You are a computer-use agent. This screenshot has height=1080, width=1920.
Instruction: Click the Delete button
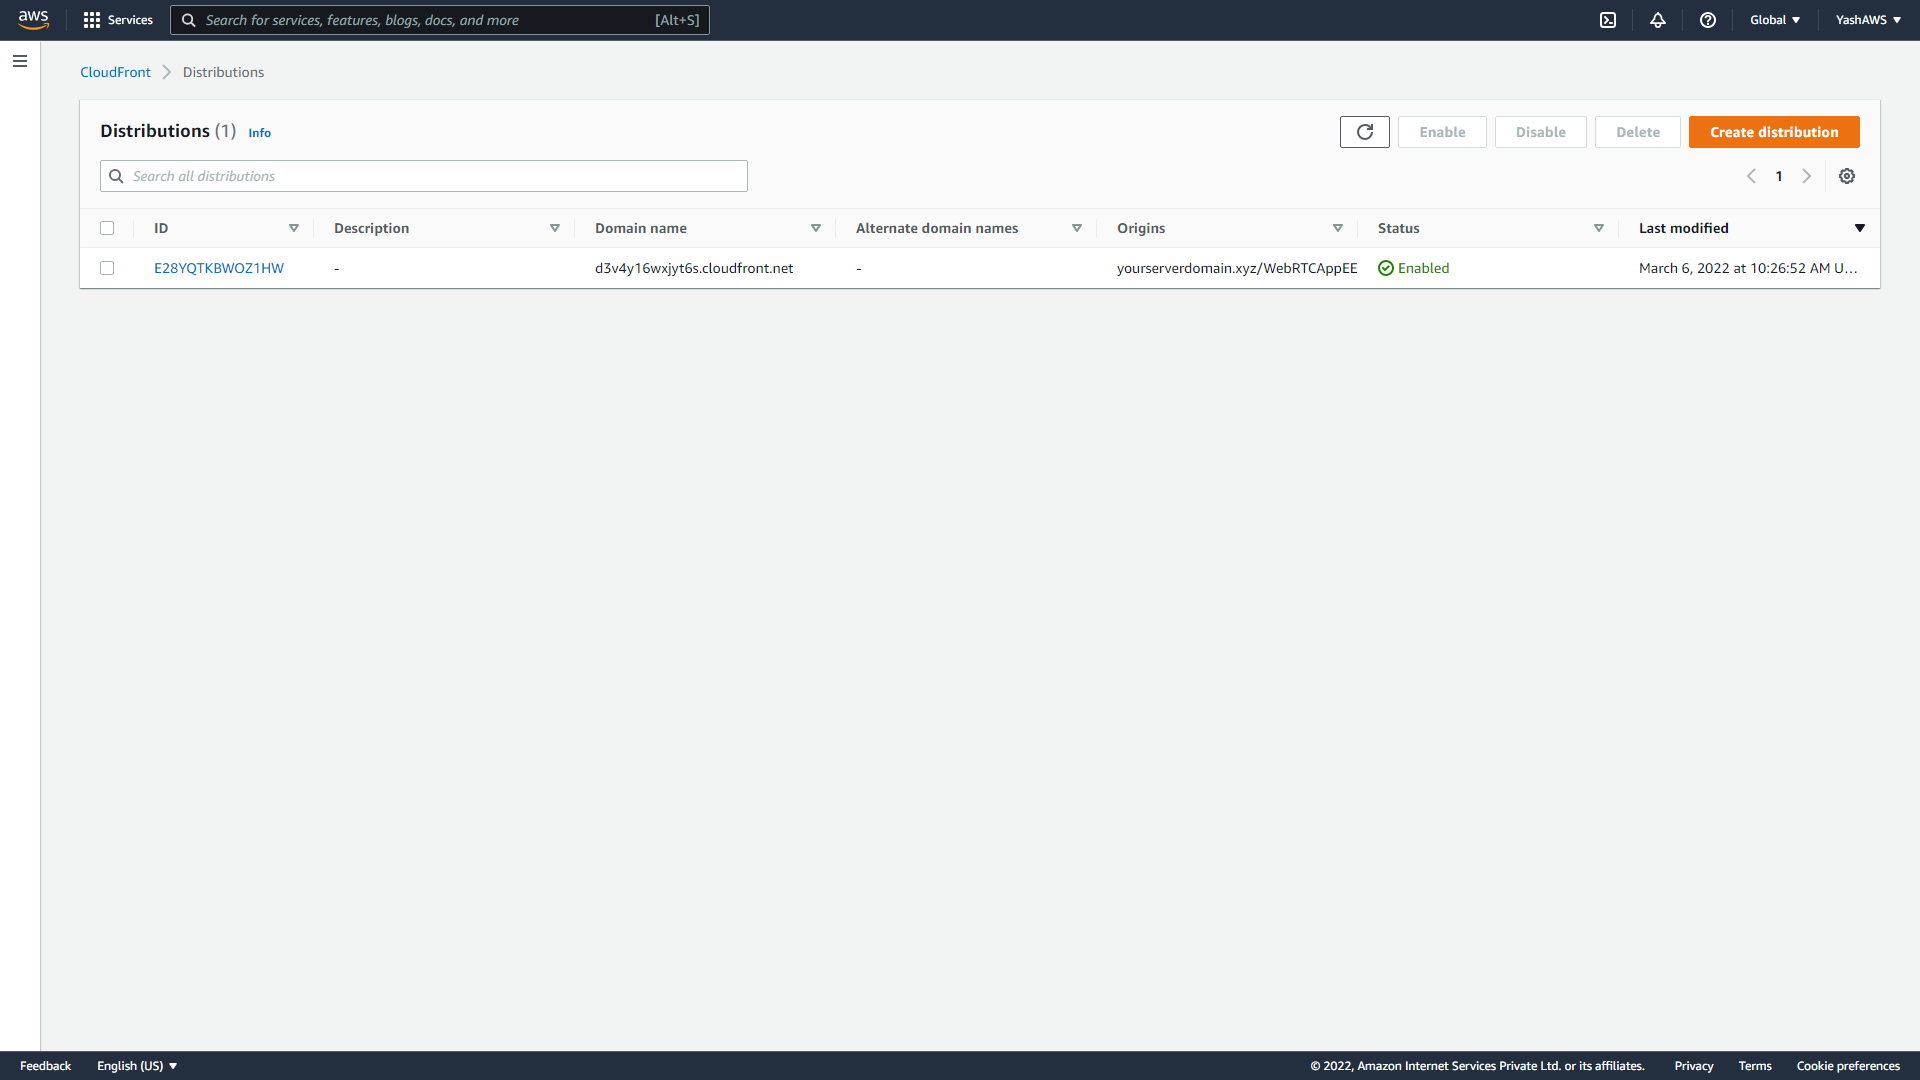(1637, 132)
